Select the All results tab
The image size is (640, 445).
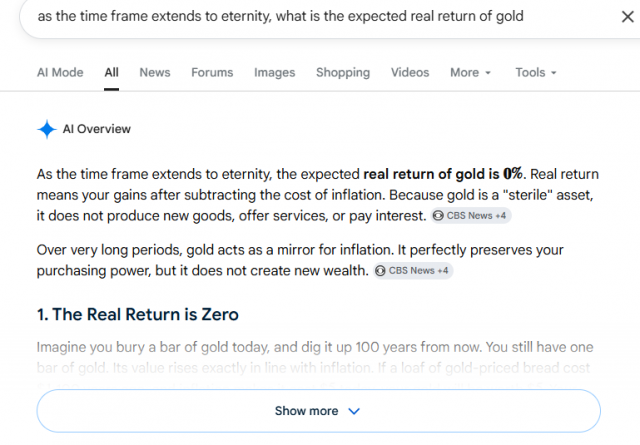(x=111, y=72)
